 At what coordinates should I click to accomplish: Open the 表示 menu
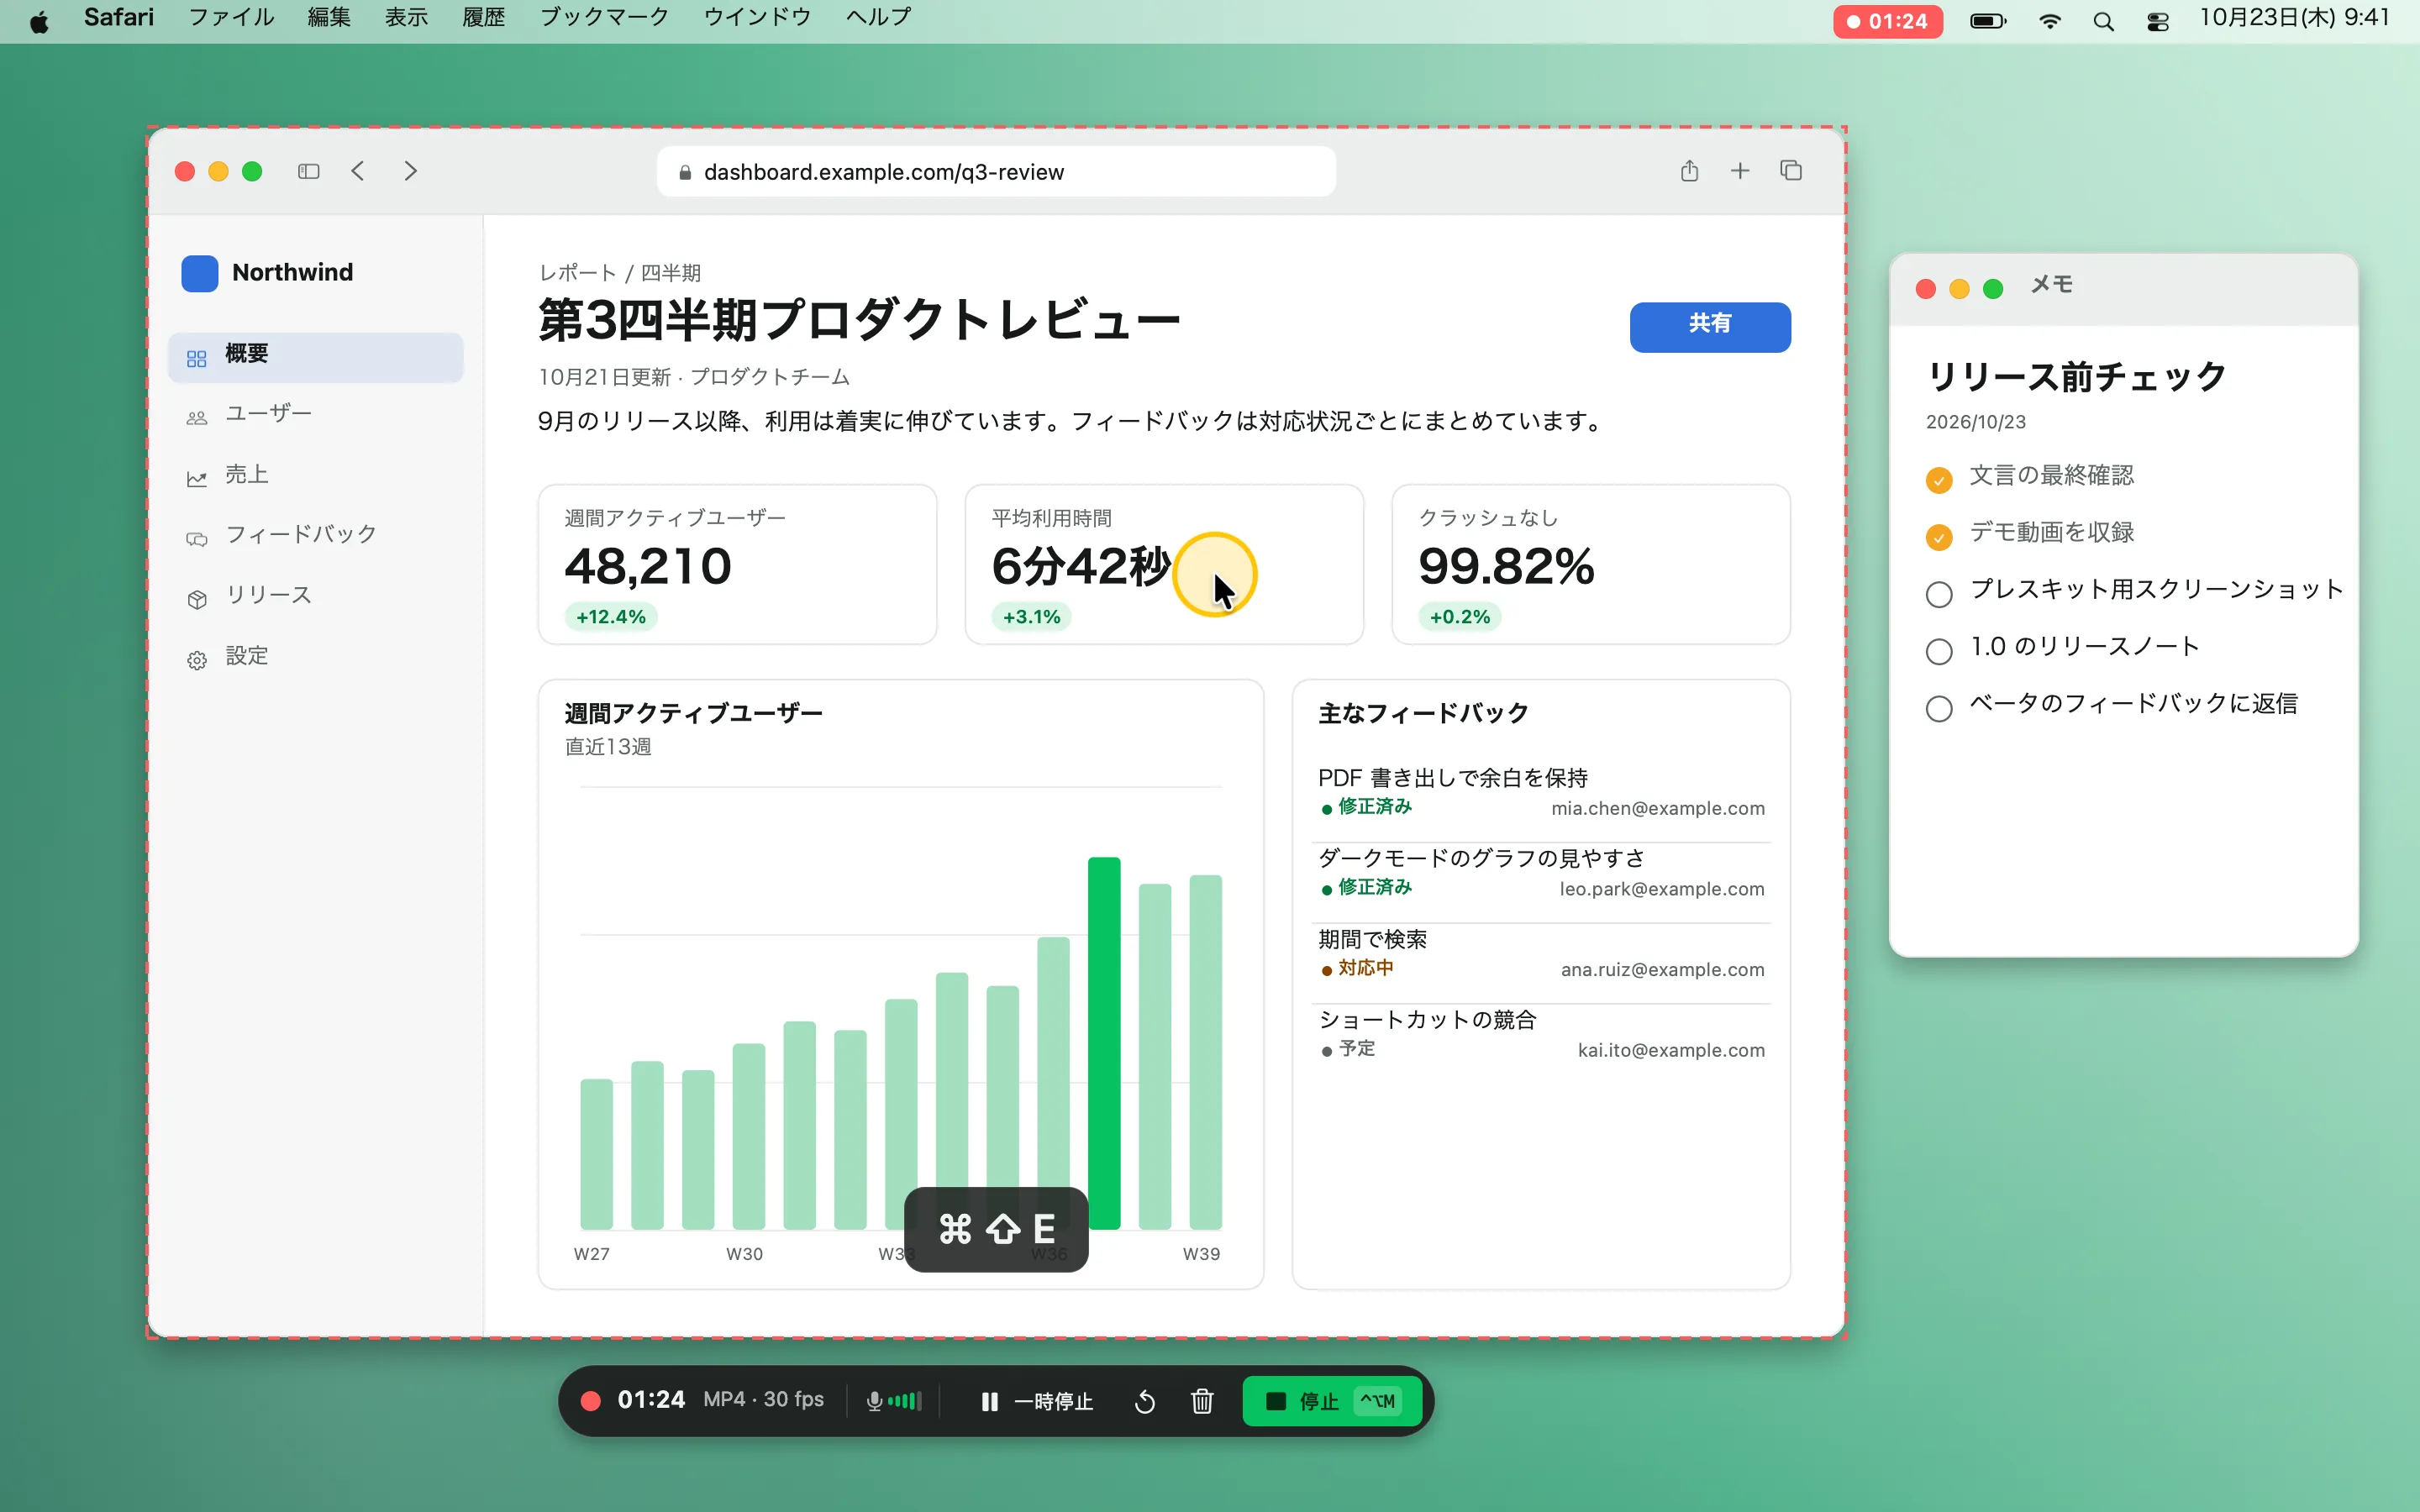click(406, 18)
